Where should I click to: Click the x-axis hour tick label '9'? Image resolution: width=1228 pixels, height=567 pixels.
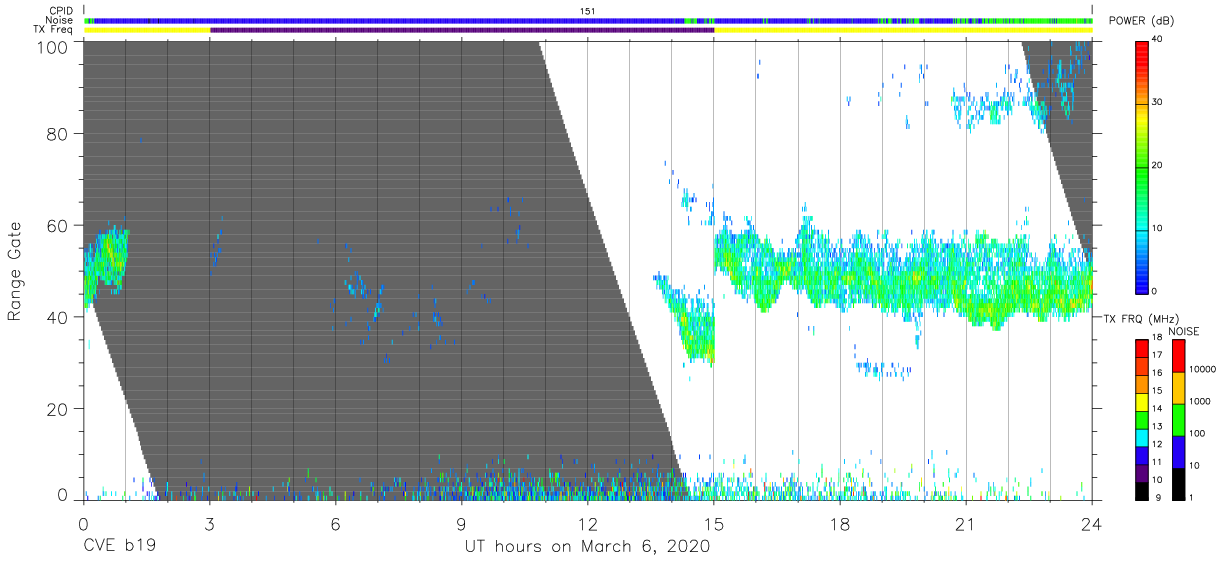pos(462,523)
